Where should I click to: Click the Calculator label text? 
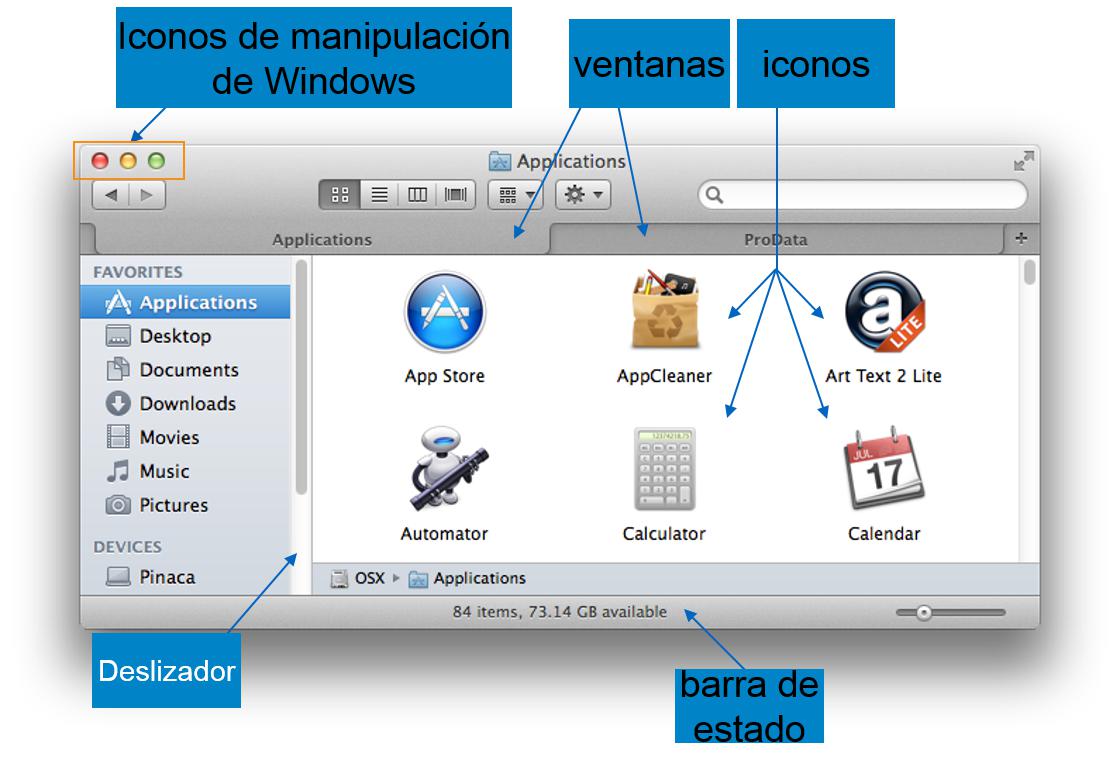(x=664, y=534)
